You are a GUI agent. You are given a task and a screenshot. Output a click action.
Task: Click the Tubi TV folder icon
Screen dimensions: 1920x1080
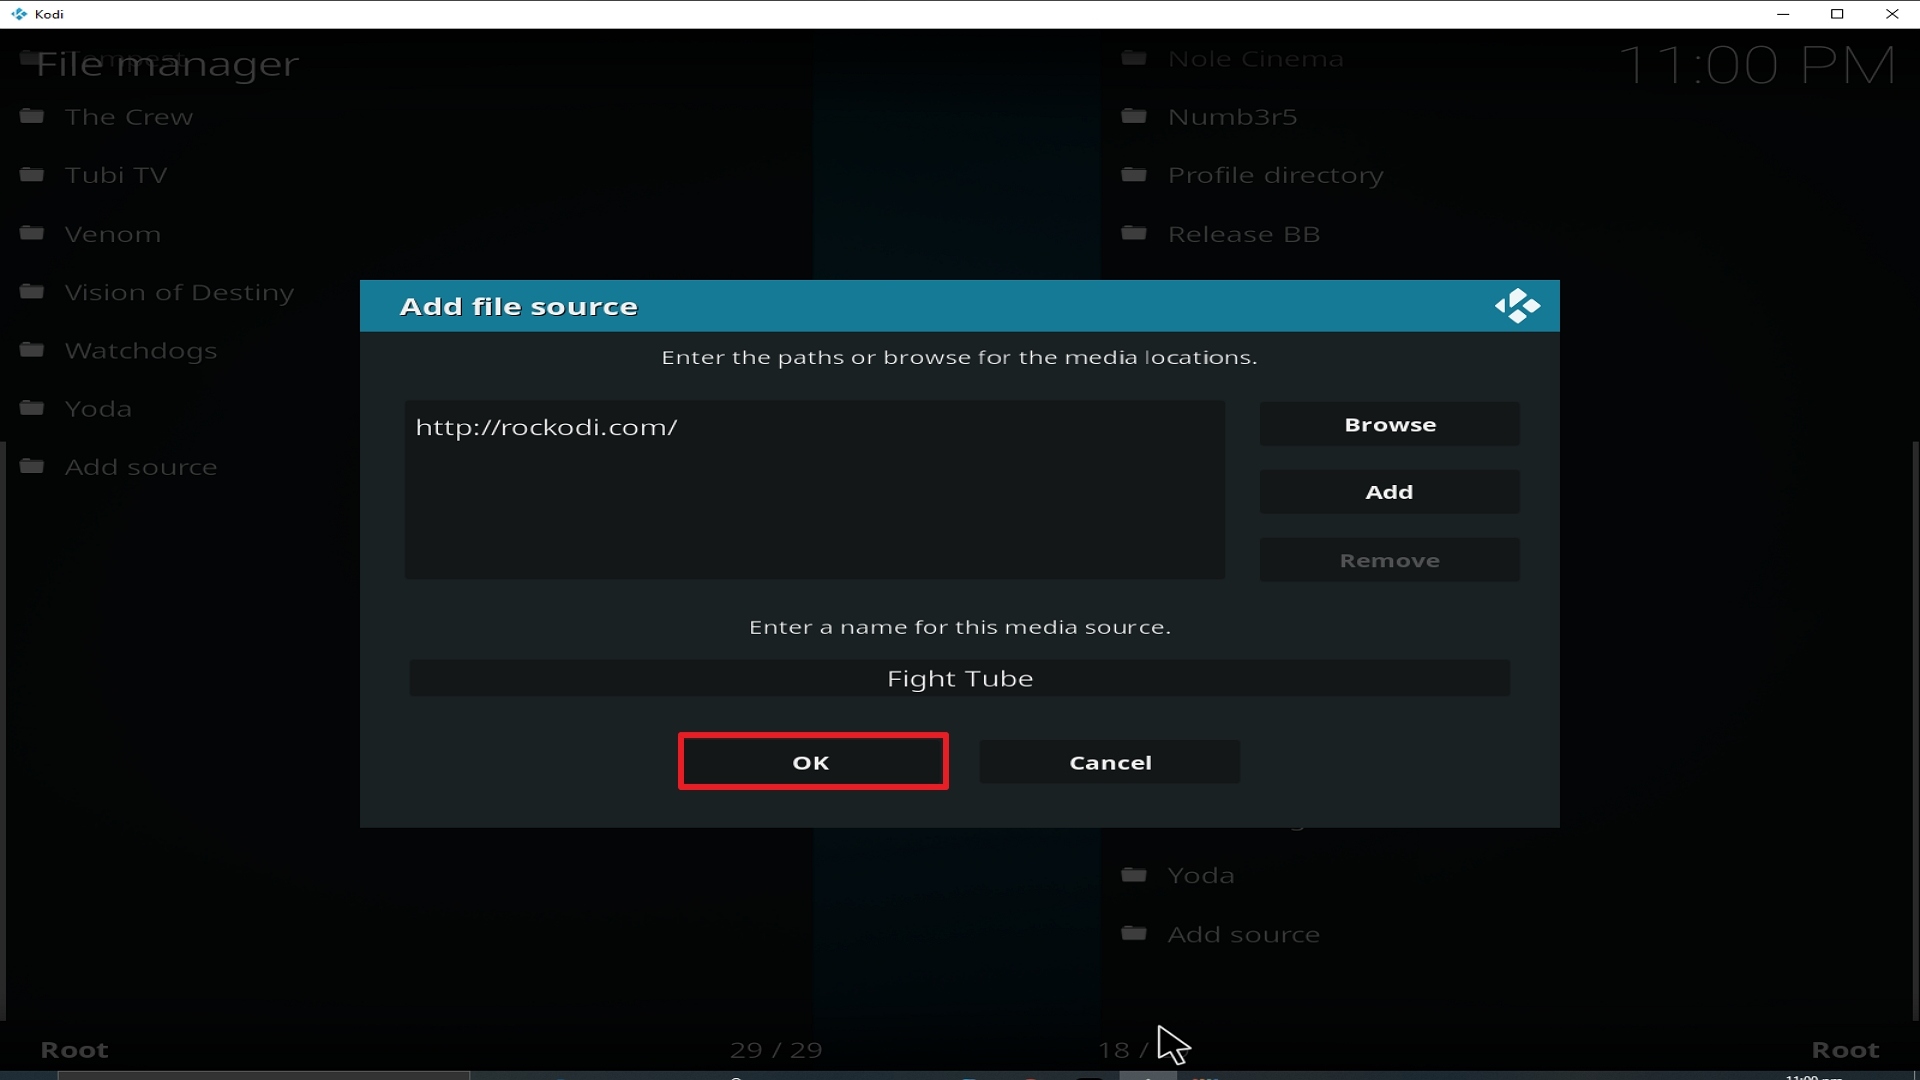click(32, 174)
